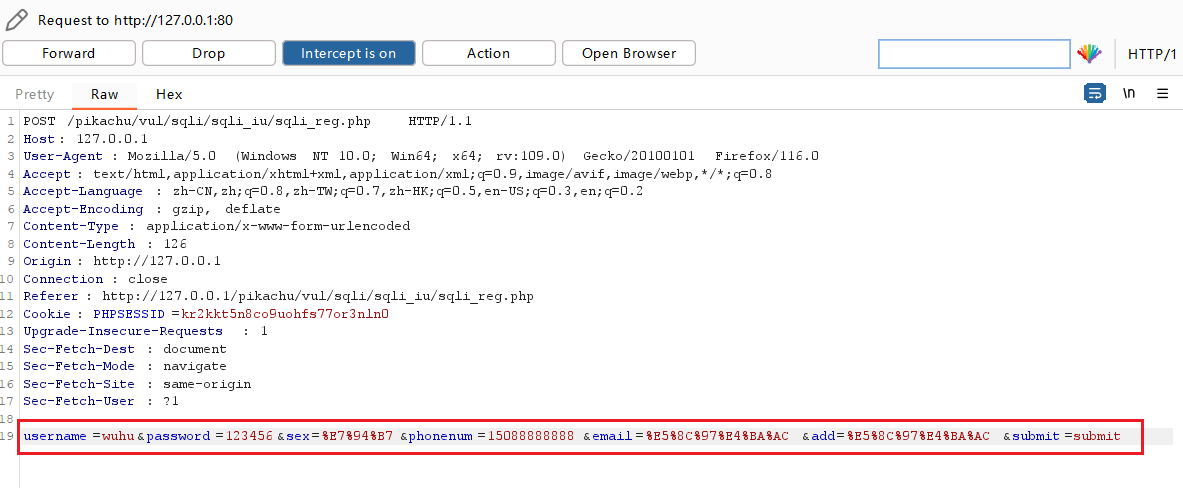Image resolution: width=1183 pixels, height=488 pixels.
Task: Click the Sec-Fetch-Mode navigate line
Action: coord(124,366)
